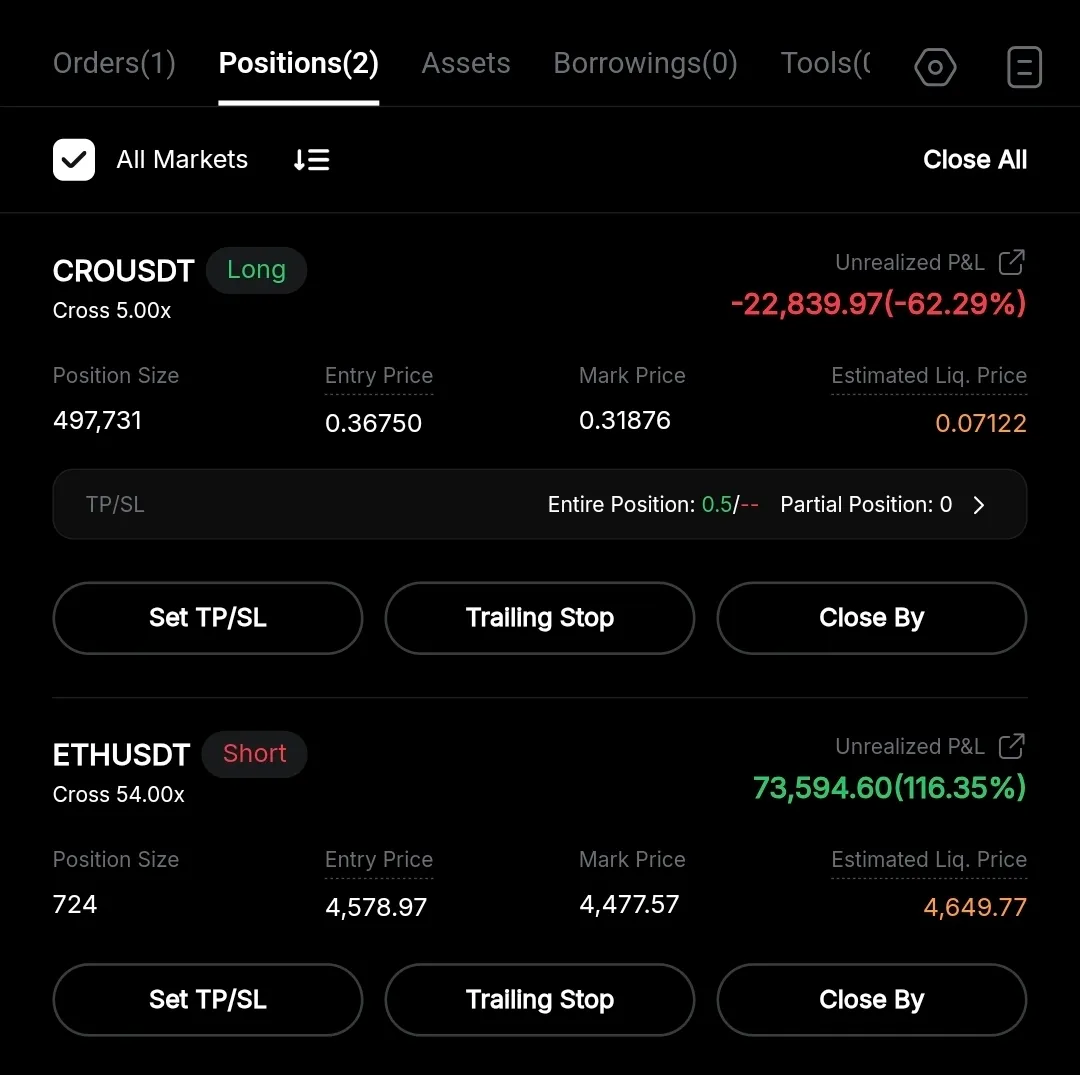Open the Assets tab
The image size is (1080, 1075).
[x=466, y=64]
